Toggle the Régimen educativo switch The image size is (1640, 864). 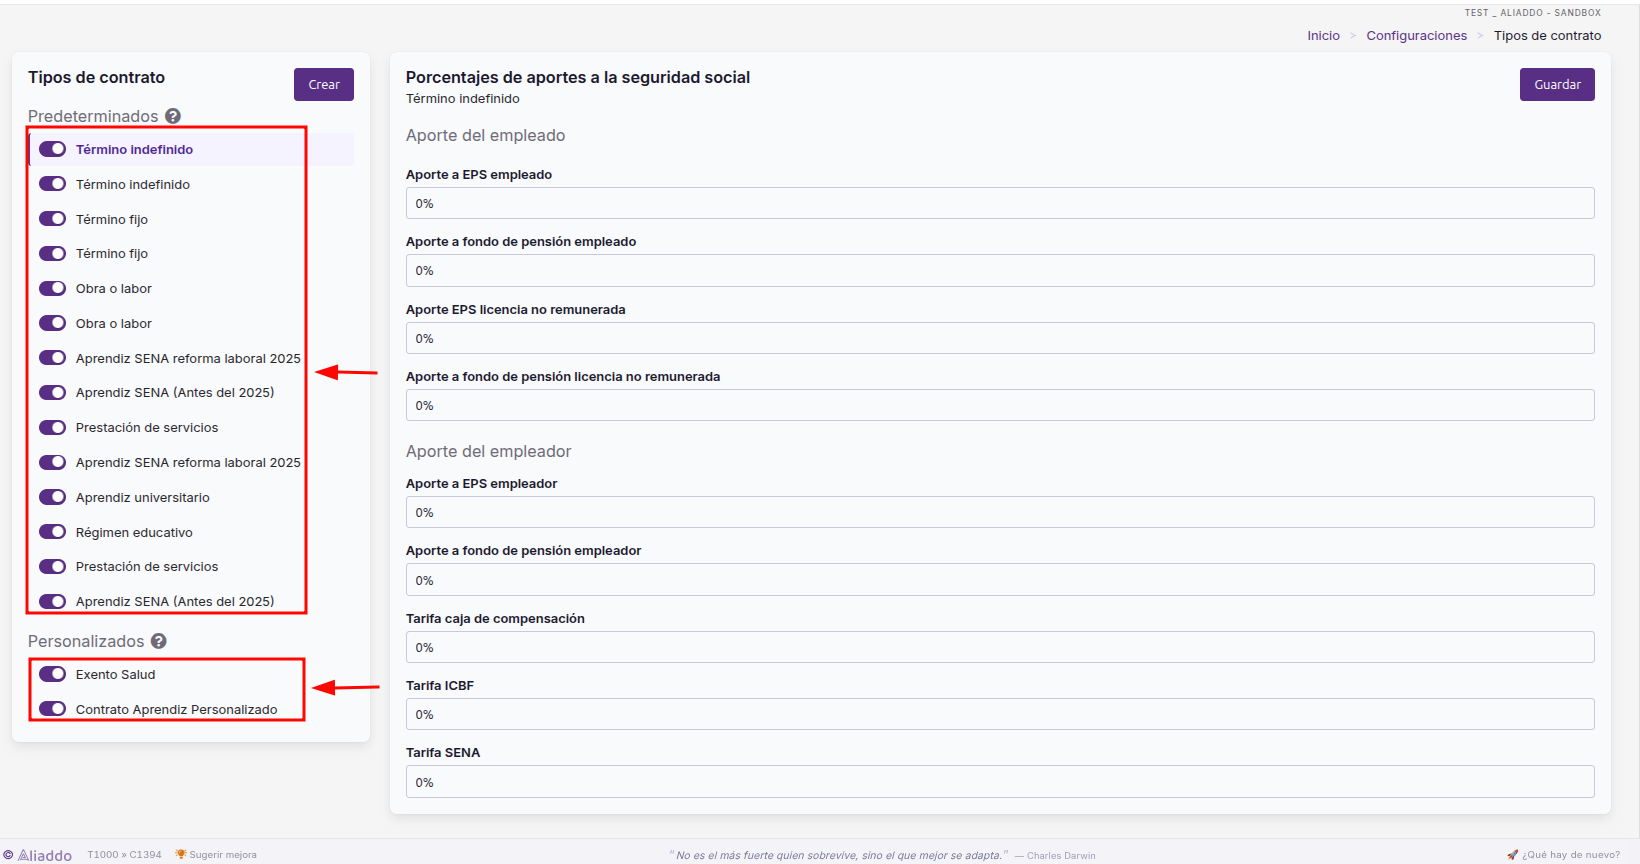(x=52, y=532)
